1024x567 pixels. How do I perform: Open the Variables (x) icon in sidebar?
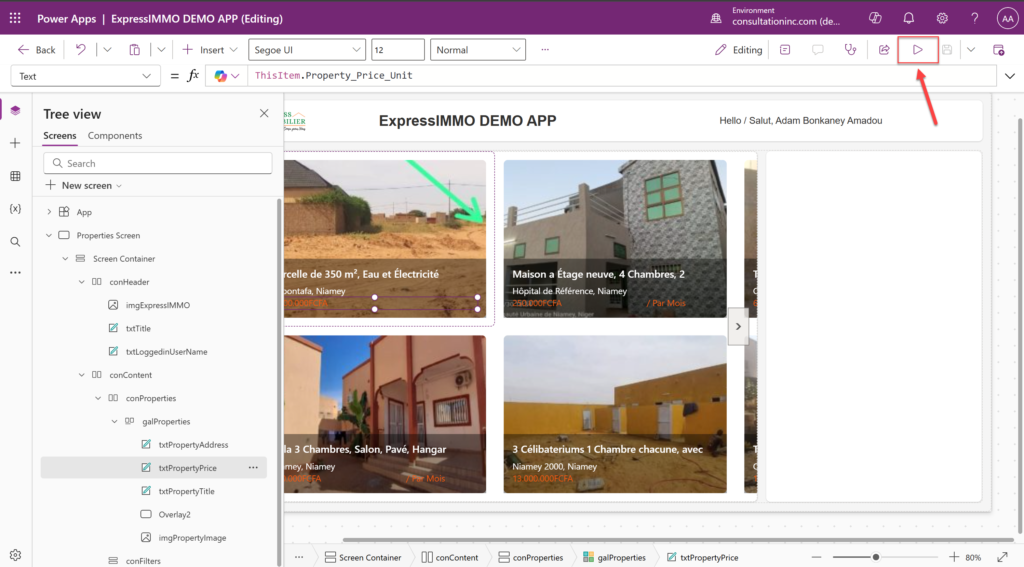(15, 208)
